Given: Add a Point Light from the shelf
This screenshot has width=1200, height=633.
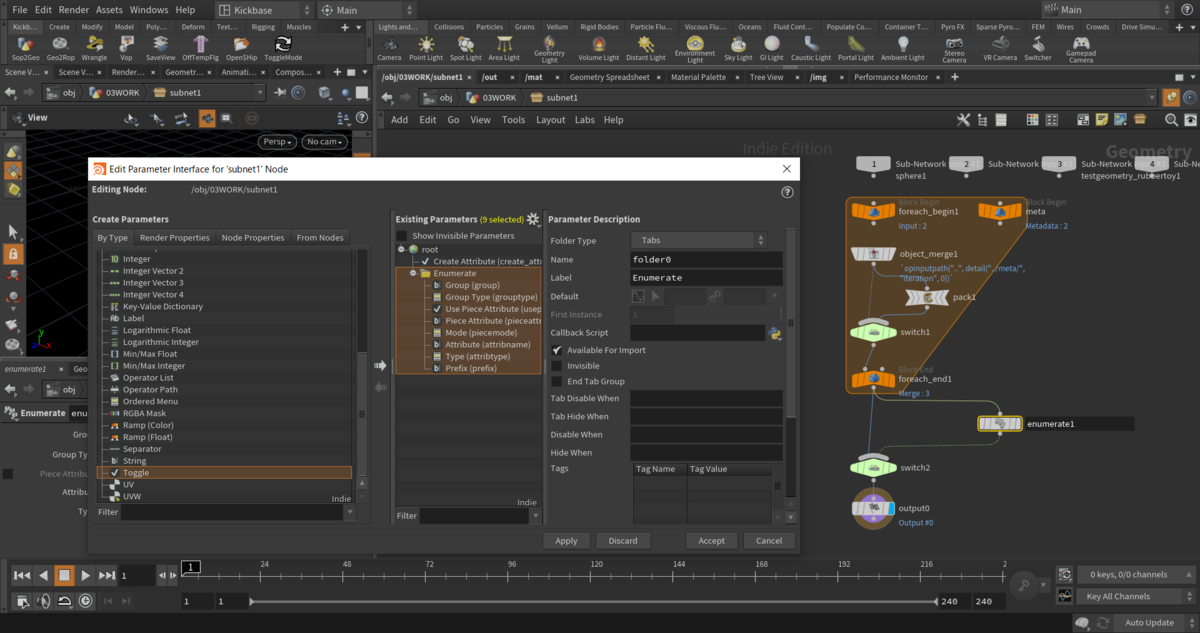Looking at the screenshot, I should [427, 48].
